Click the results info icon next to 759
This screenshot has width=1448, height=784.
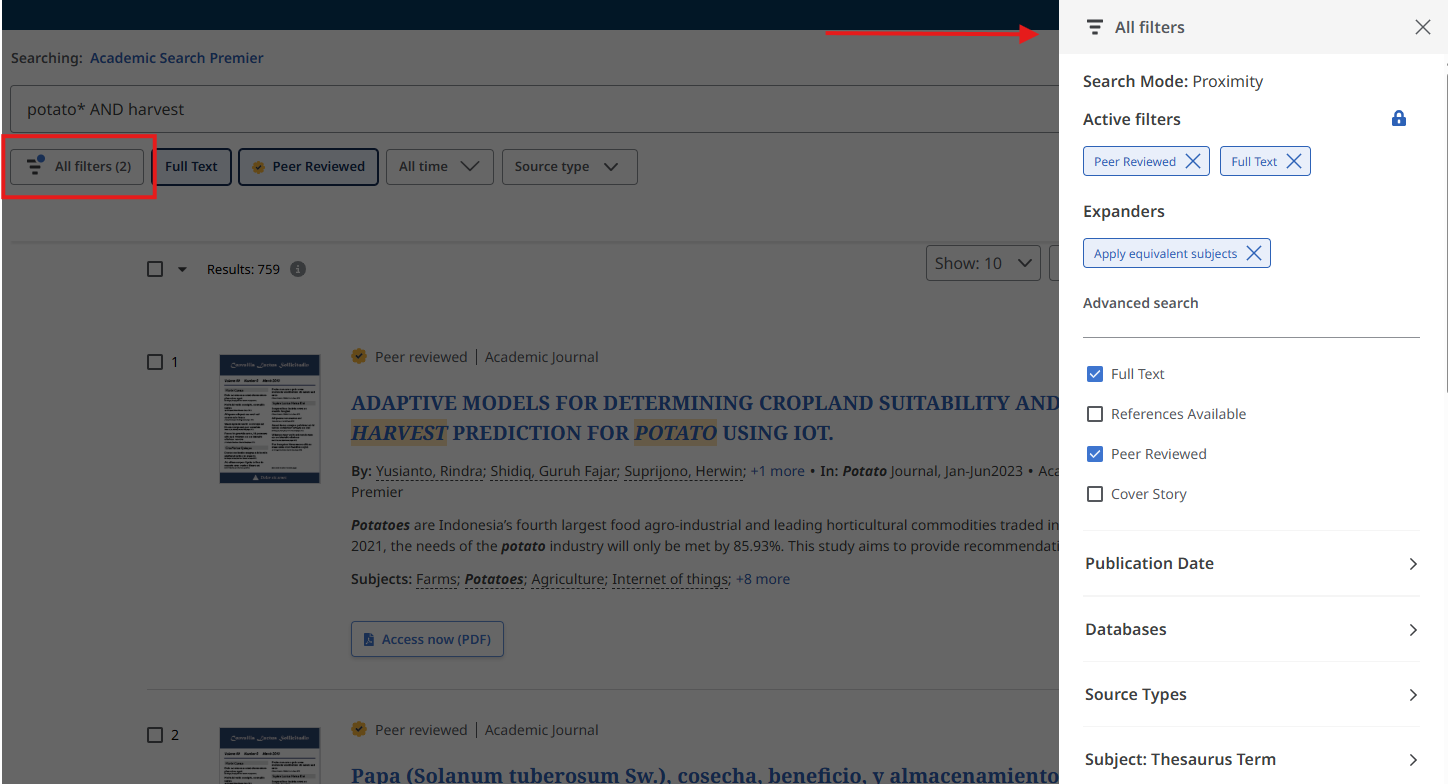tap(298, 269)
